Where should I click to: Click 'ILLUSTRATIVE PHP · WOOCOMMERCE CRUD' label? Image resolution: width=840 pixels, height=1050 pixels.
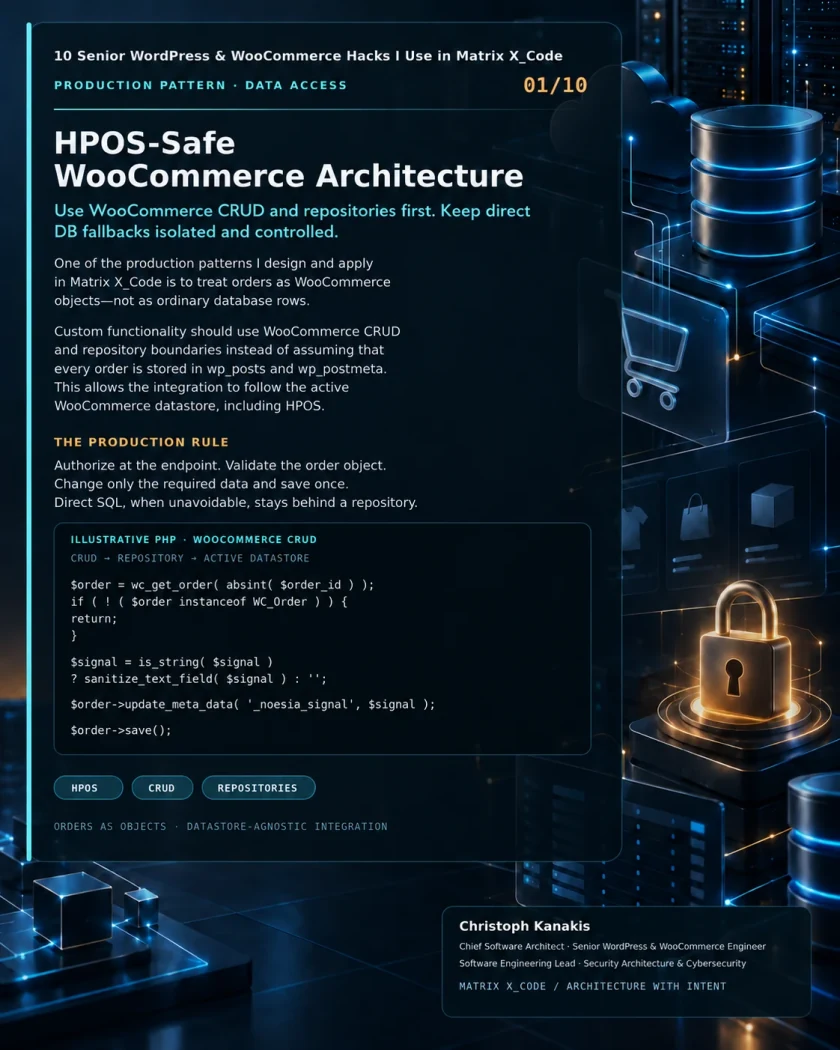tap(194, 539)
